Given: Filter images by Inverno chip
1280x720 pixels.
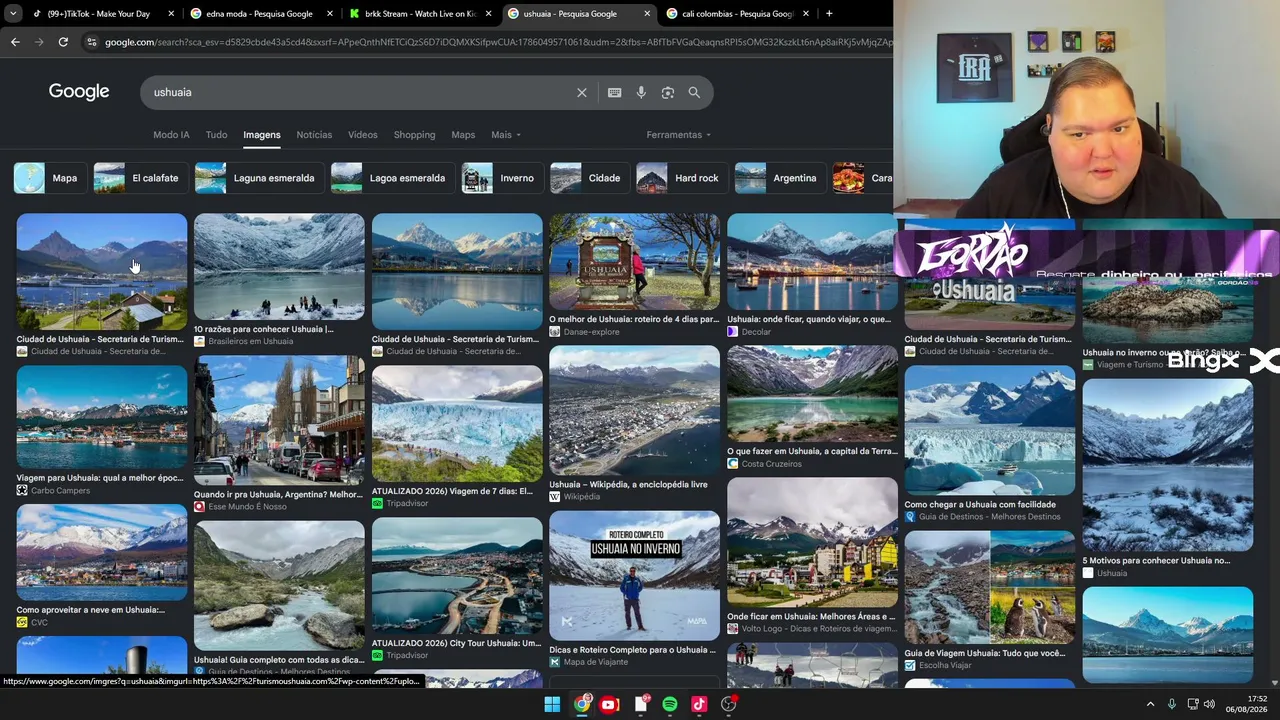Looking at the screenshot, I should pos(501,178).
